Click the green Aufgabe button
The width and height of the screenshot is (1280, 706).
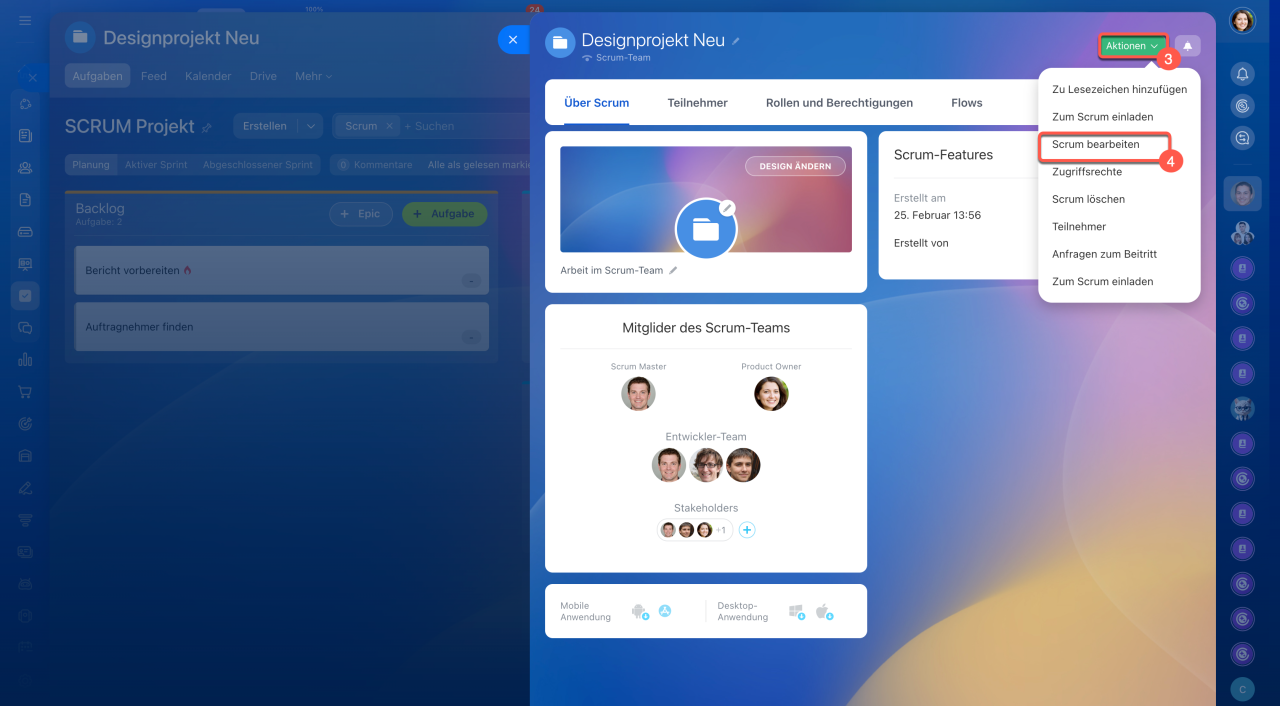[445, 214]
